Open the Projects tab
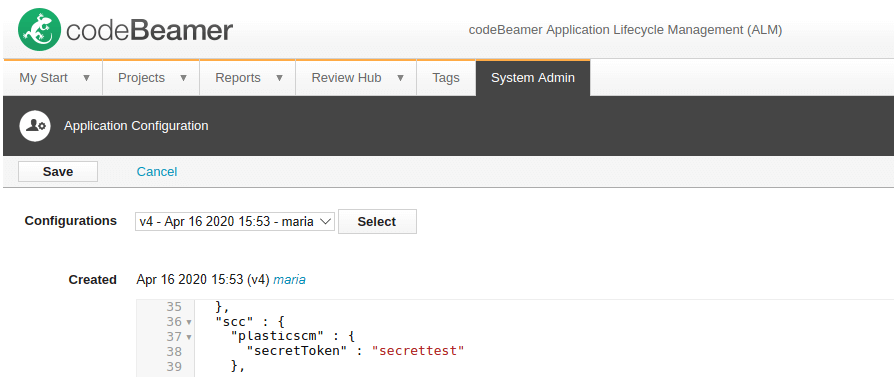The width and height of the screenshot is (894, 377). 141,78
